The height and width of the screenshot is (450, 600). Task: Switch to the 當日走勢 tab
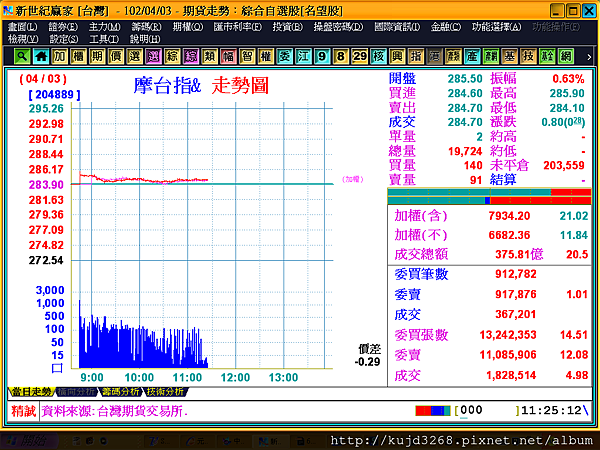31,391
